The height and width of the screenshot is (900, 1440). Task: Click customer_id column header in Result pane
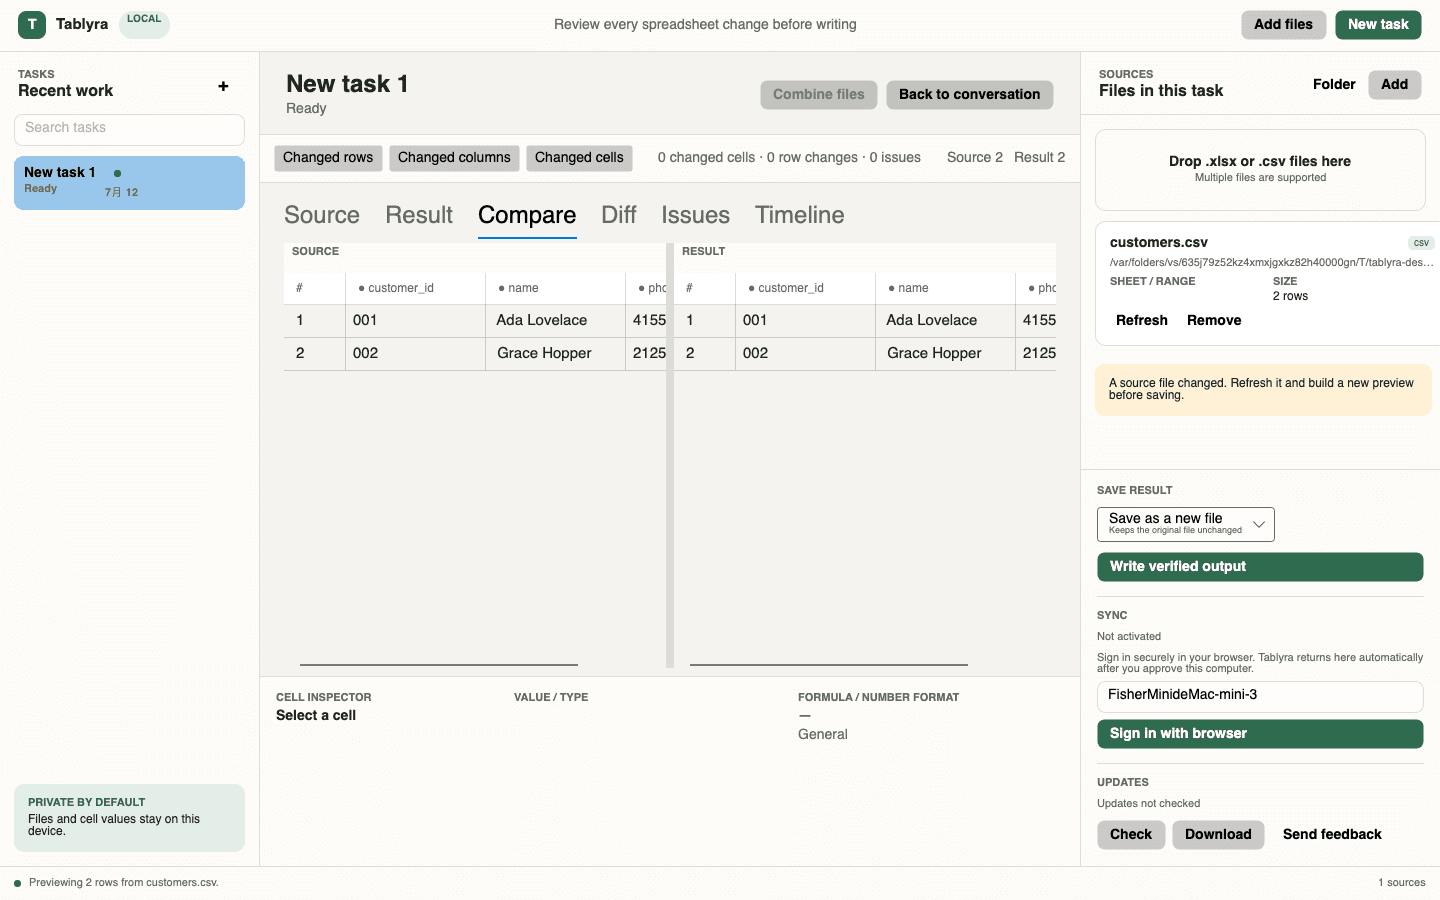pos(805,288)
